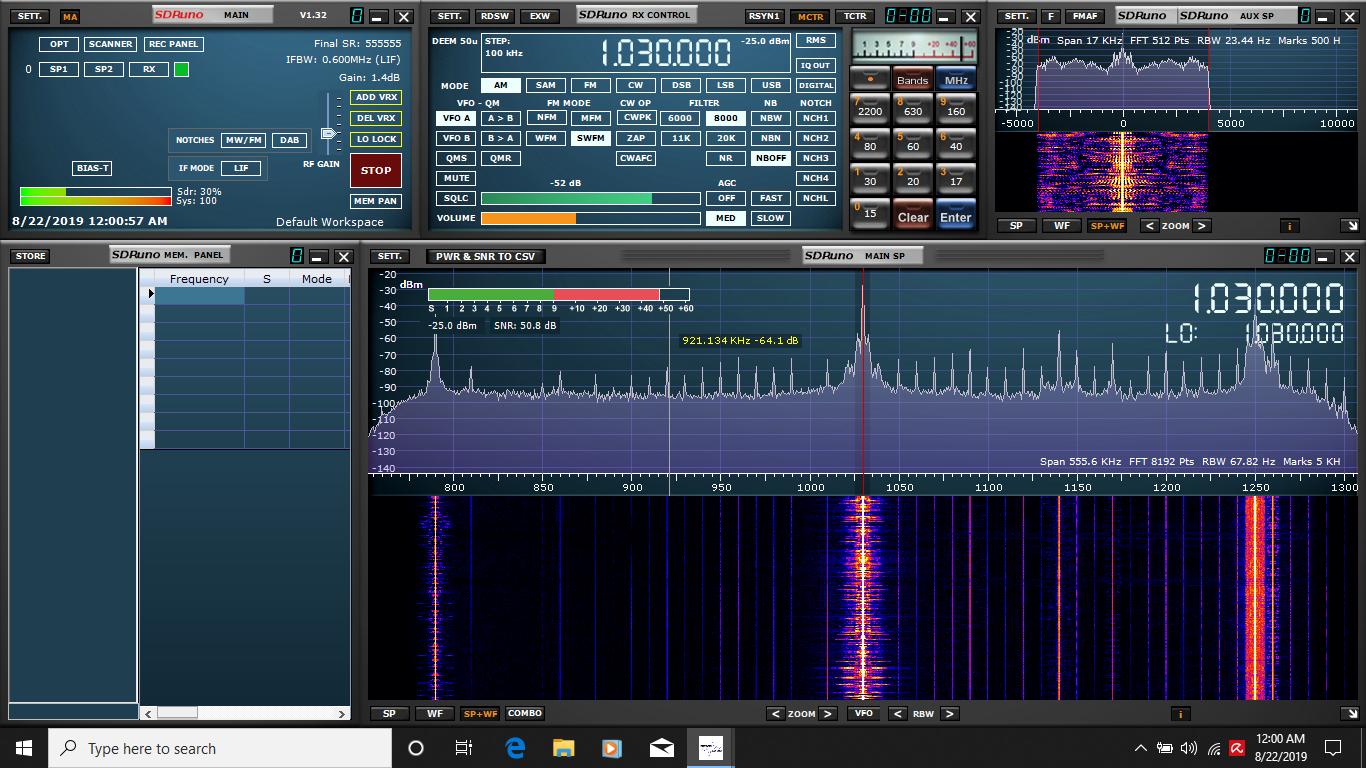Open Windows Start menu
The image size is (1366, 768).
(x=24, y=748)
